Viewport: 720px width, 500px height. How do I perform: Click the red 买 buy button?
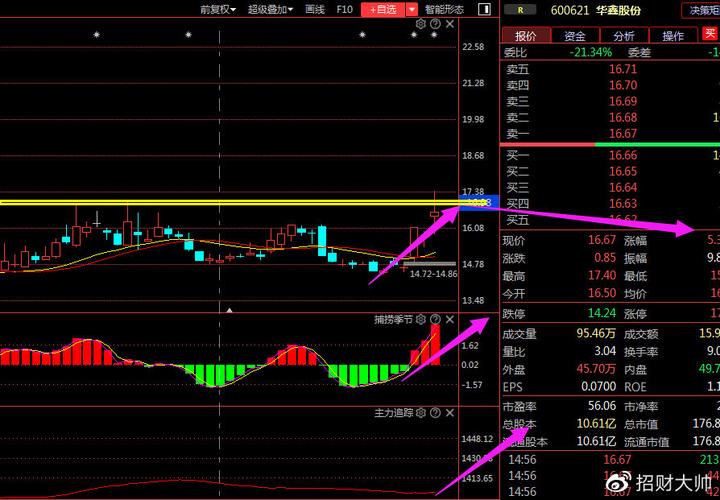click(x=709, y=34)
